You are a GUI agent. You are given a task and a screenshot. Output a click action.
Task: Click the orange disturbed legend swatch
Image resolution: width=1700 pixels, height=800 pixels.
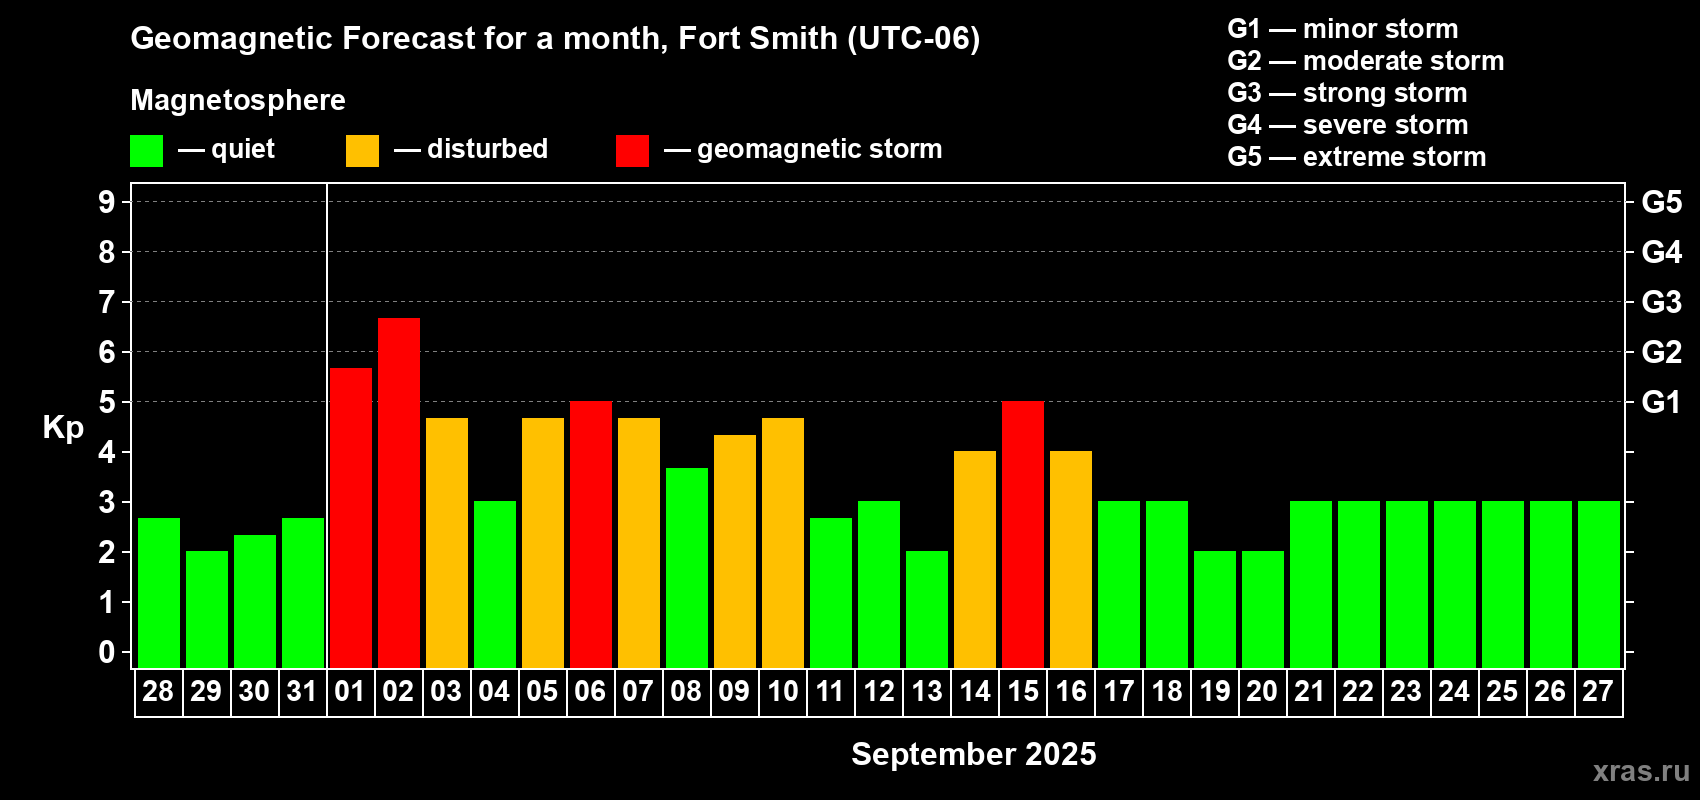click(362, 151)
